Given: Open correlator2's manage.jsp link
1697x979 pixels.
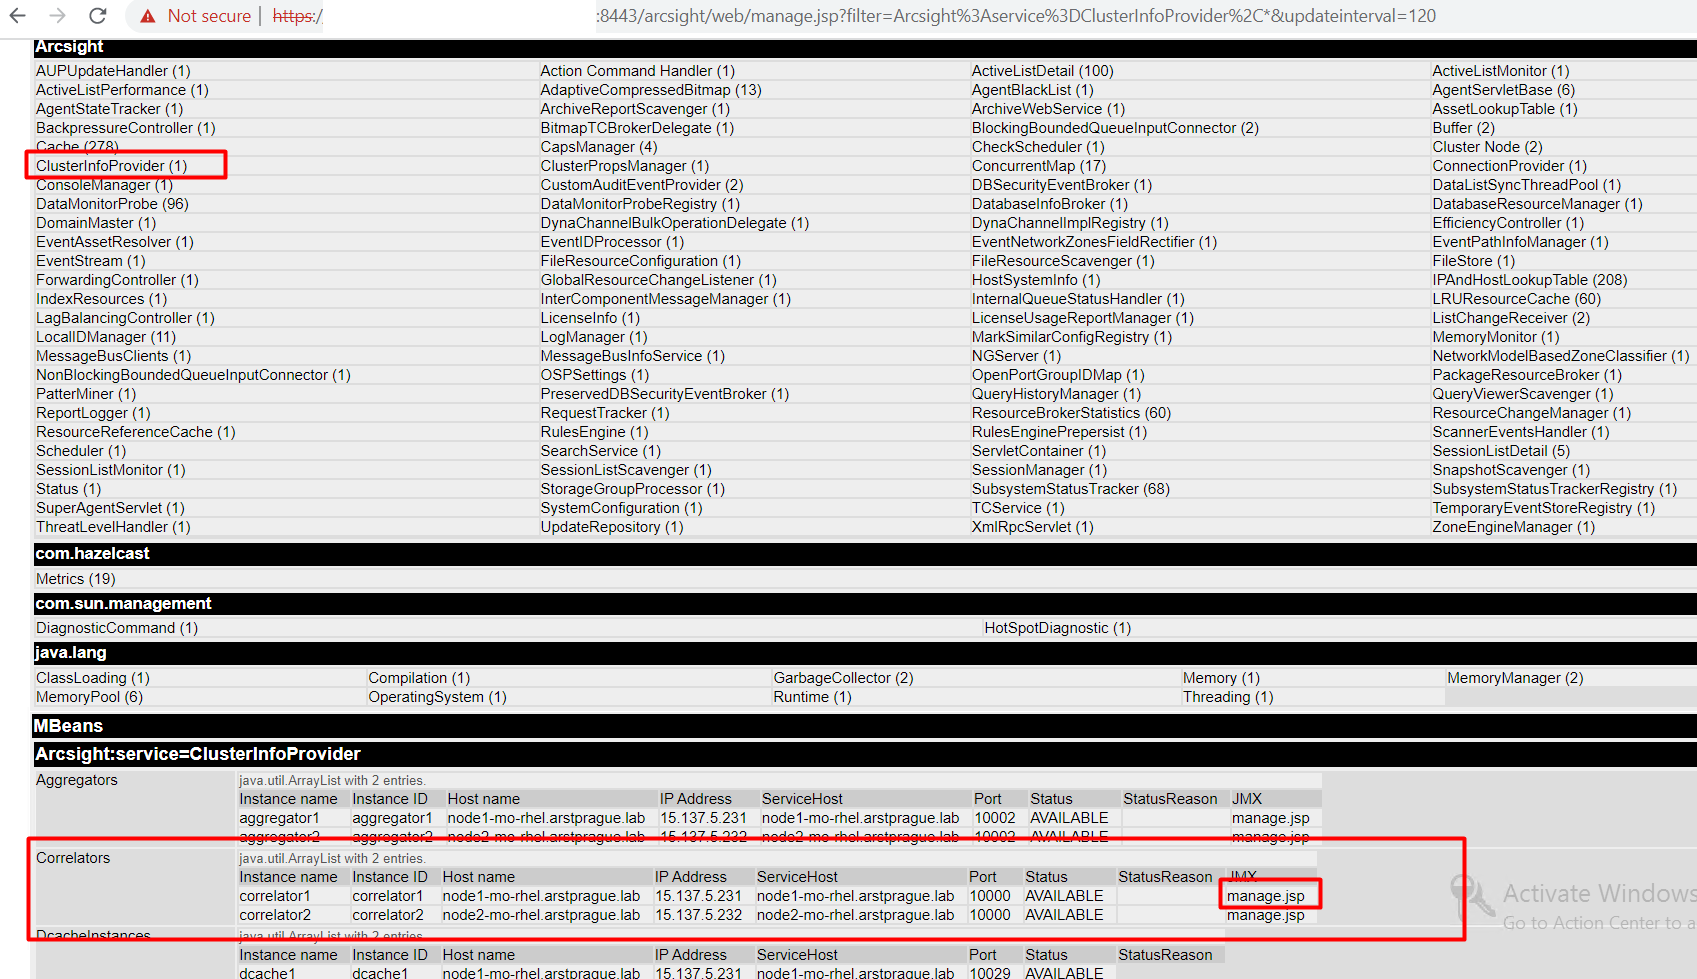Looking at the screenshot, I should click(1266, 915).
